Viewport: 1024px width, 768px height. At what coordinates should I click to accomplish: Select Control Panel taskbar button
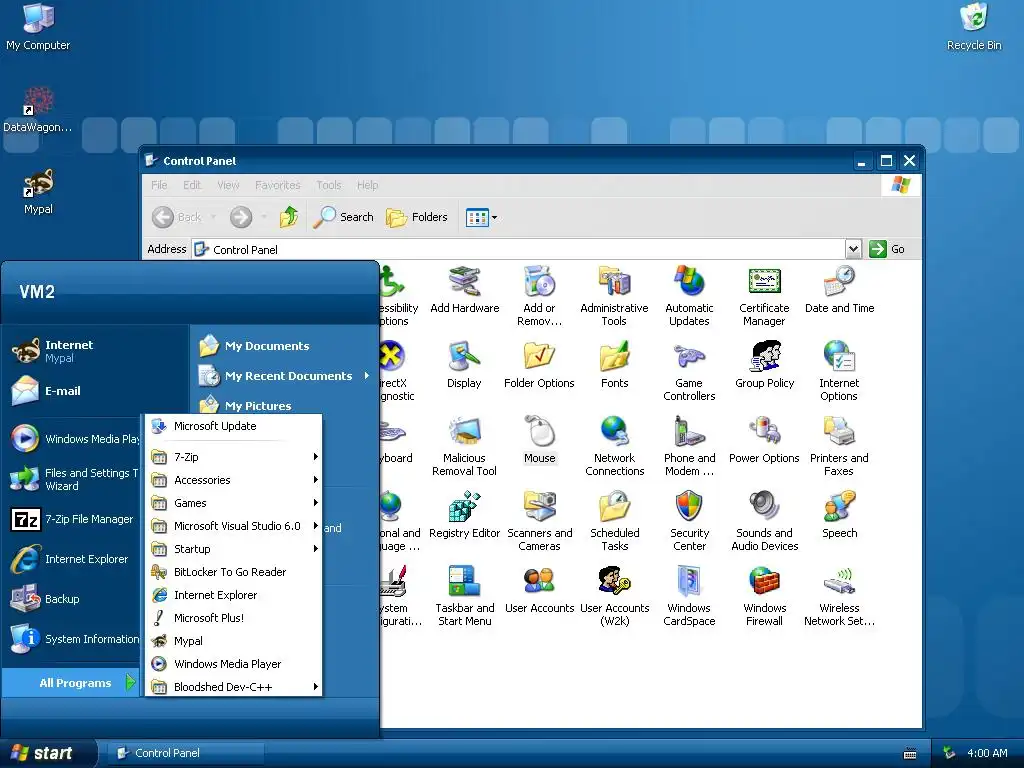coord(185,753)
